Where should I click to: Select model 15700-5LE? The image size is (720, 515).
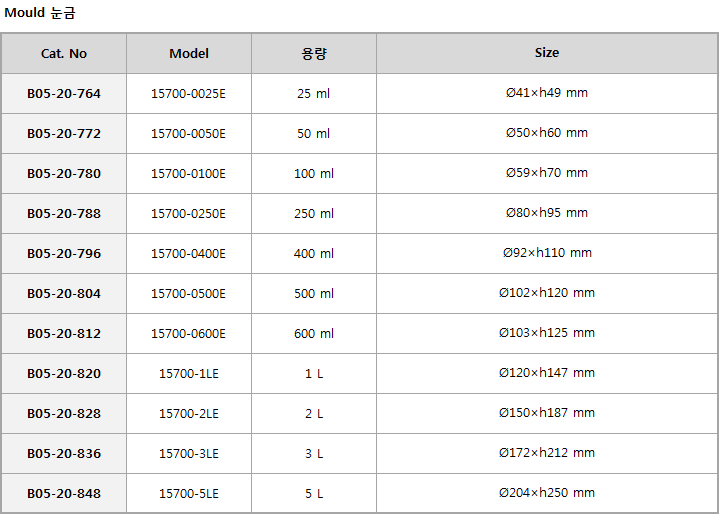189,493
